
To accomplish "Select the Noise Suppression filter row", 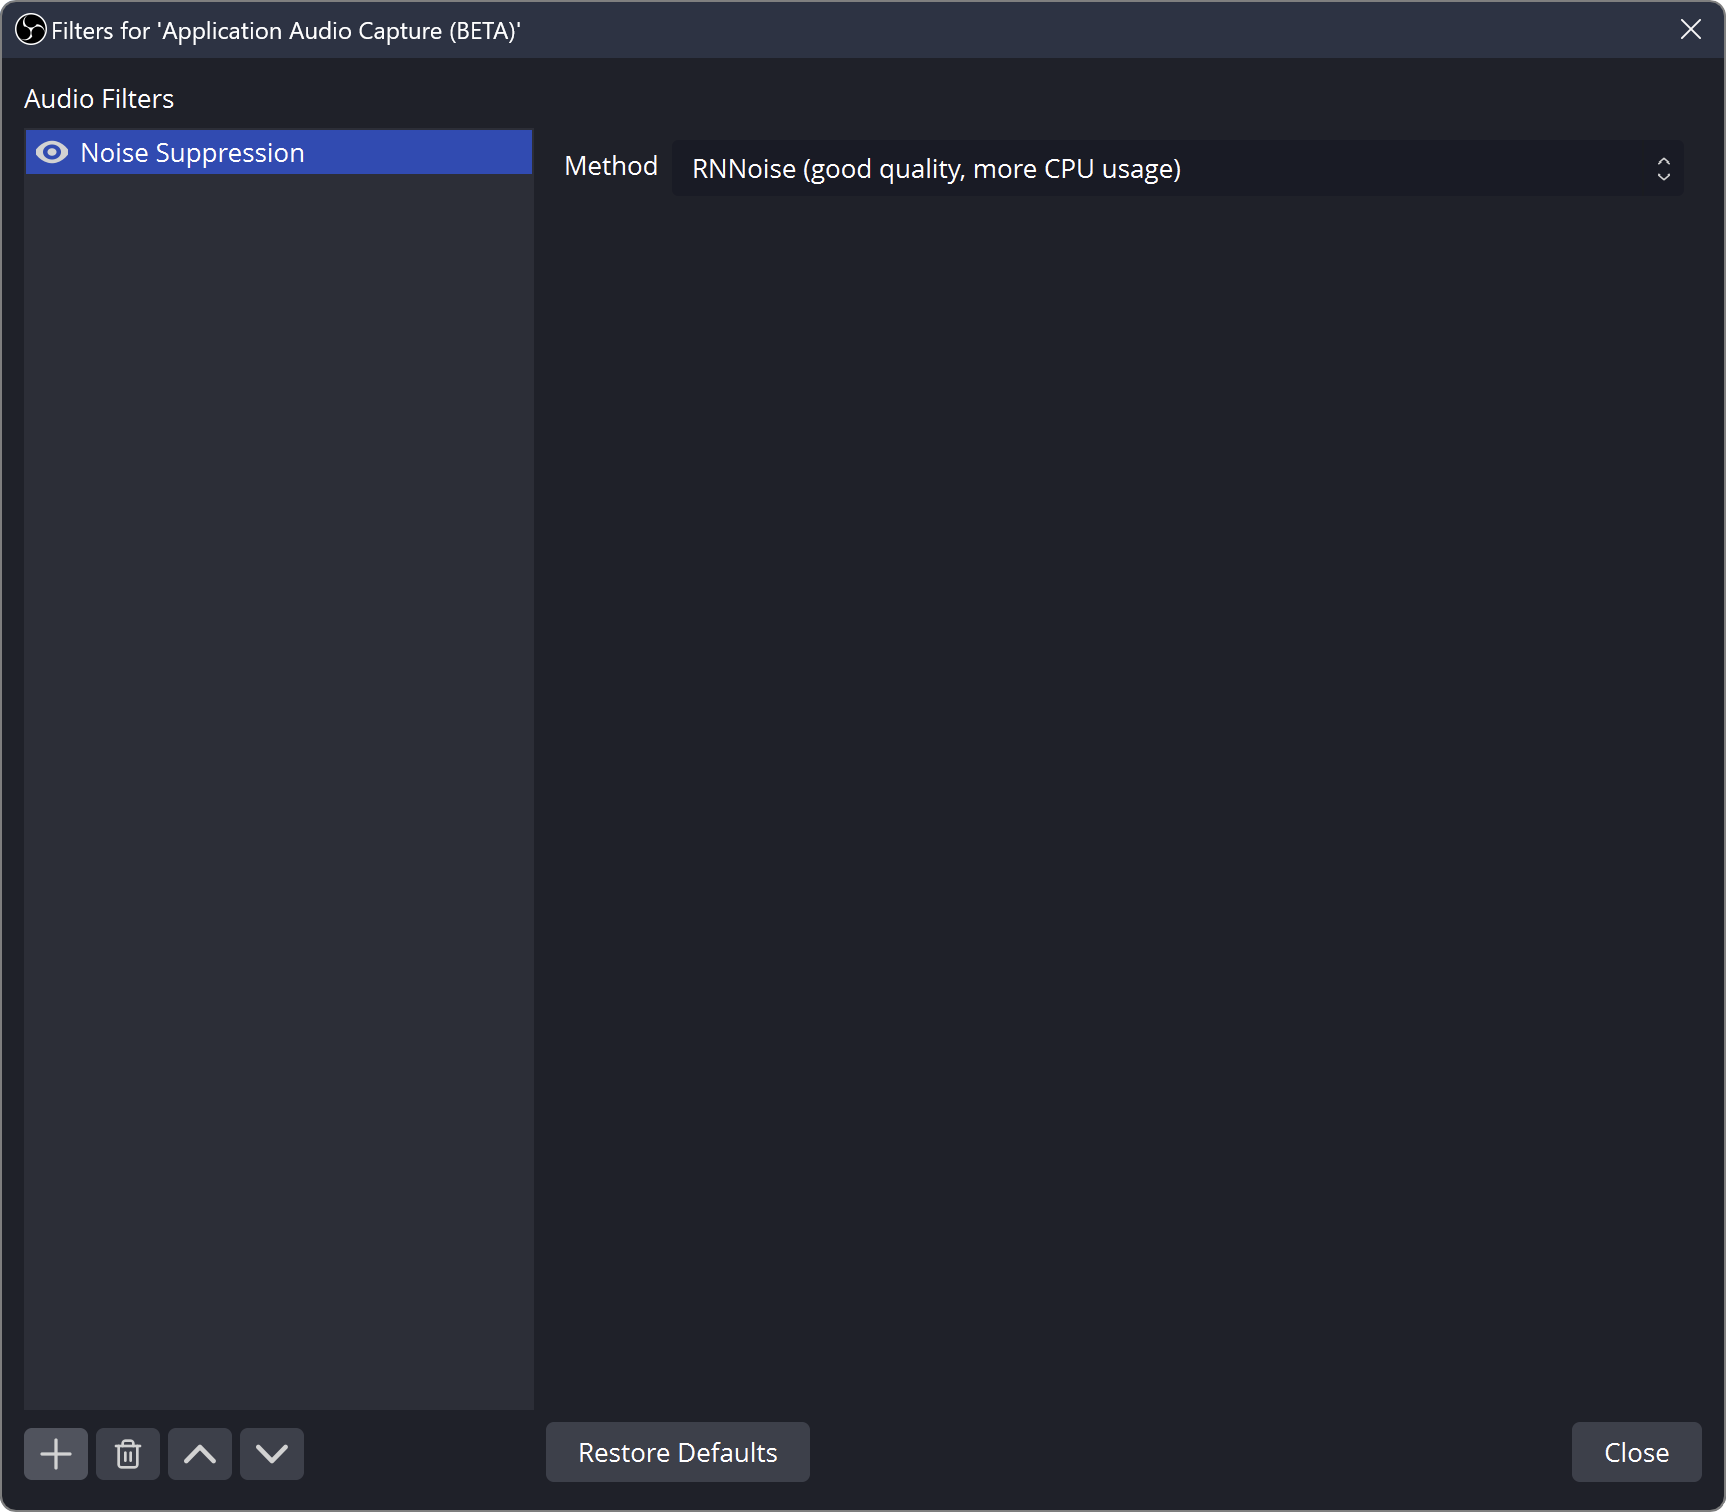I will click(x=279, y=152).
